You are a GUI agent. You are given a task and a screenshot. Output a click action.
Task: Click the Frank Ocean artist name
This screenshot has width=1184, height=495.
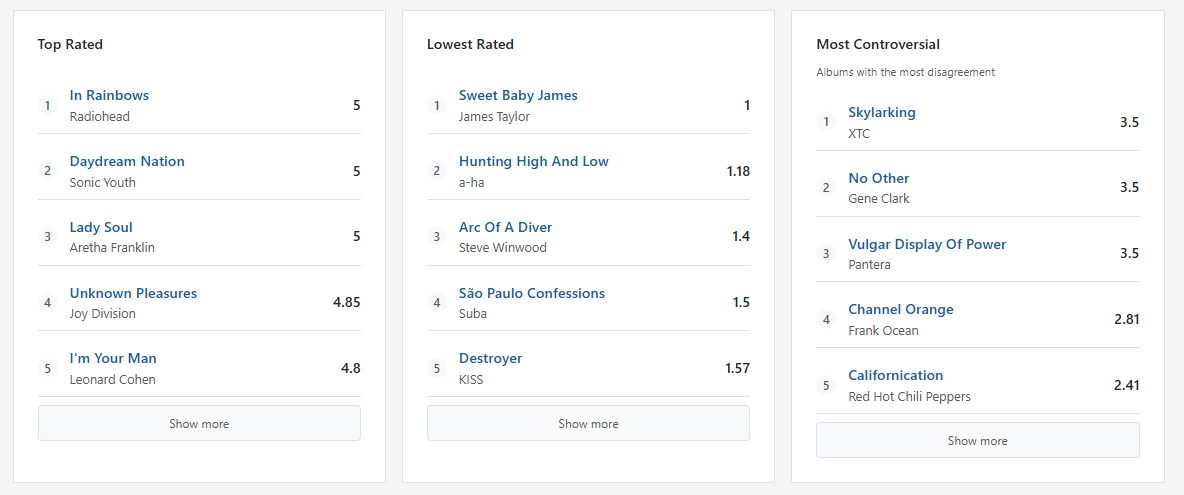(883, 331)
